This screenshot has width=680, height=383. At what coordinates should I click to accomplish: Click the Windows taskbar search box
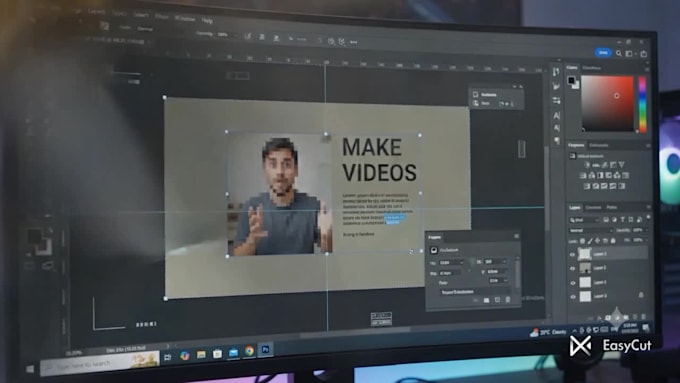[100, 363]
